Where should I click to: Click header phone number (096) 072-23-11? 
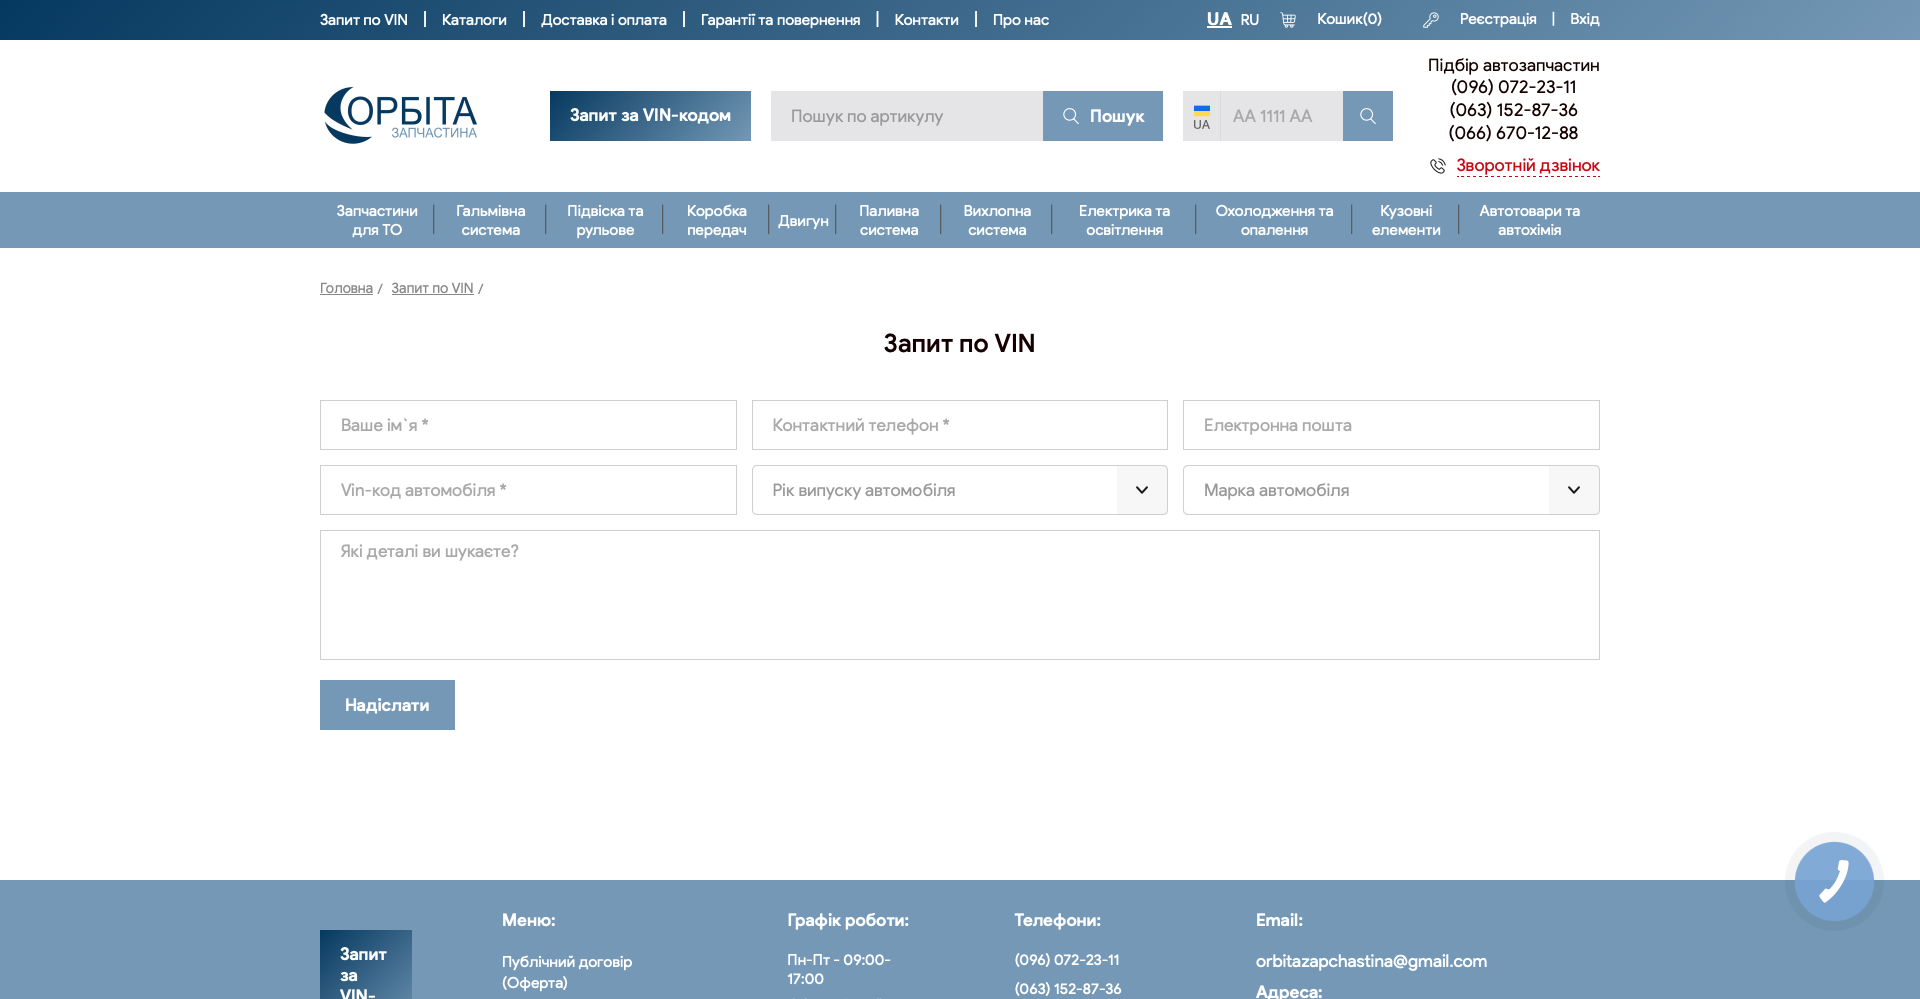[x=1514, y=87]
